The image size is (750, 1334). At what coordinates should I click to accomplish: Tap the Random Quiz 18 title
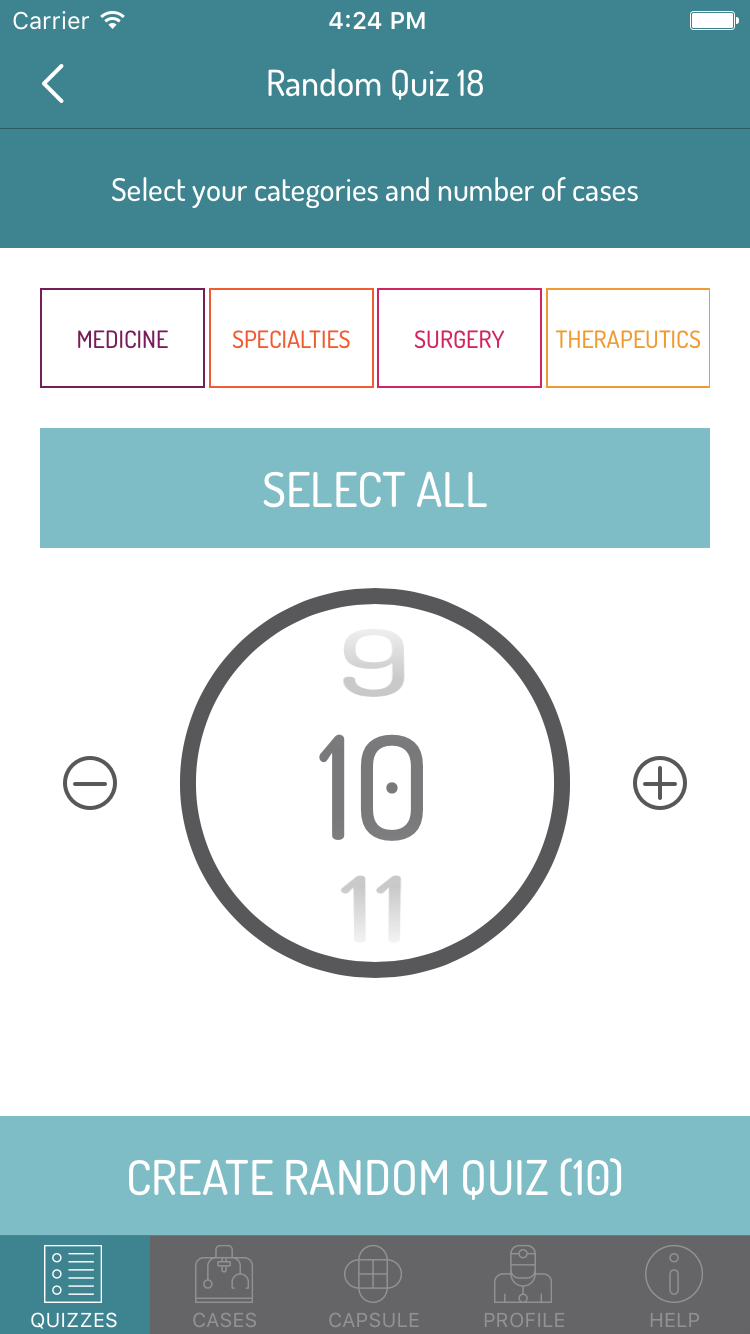375,84
